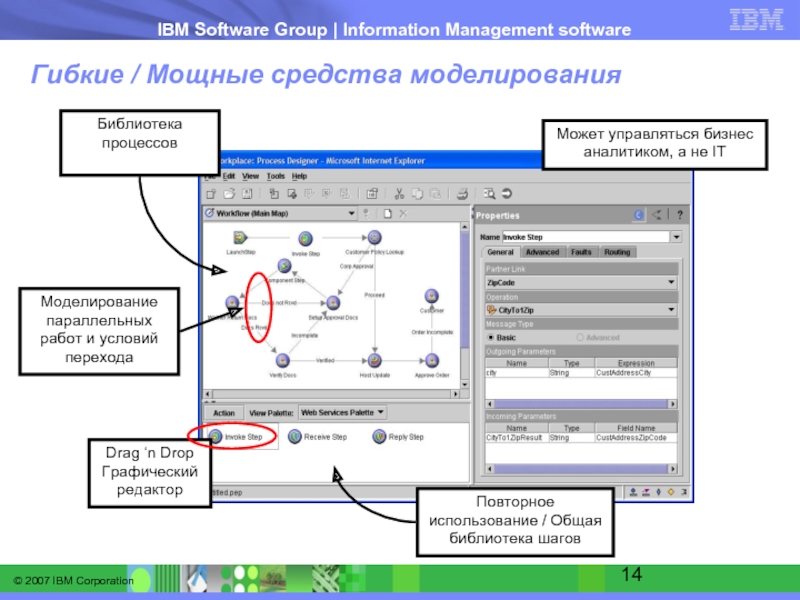
Task: Click the "CustAddressZipCode" field name cell
Action: [636, 438]
